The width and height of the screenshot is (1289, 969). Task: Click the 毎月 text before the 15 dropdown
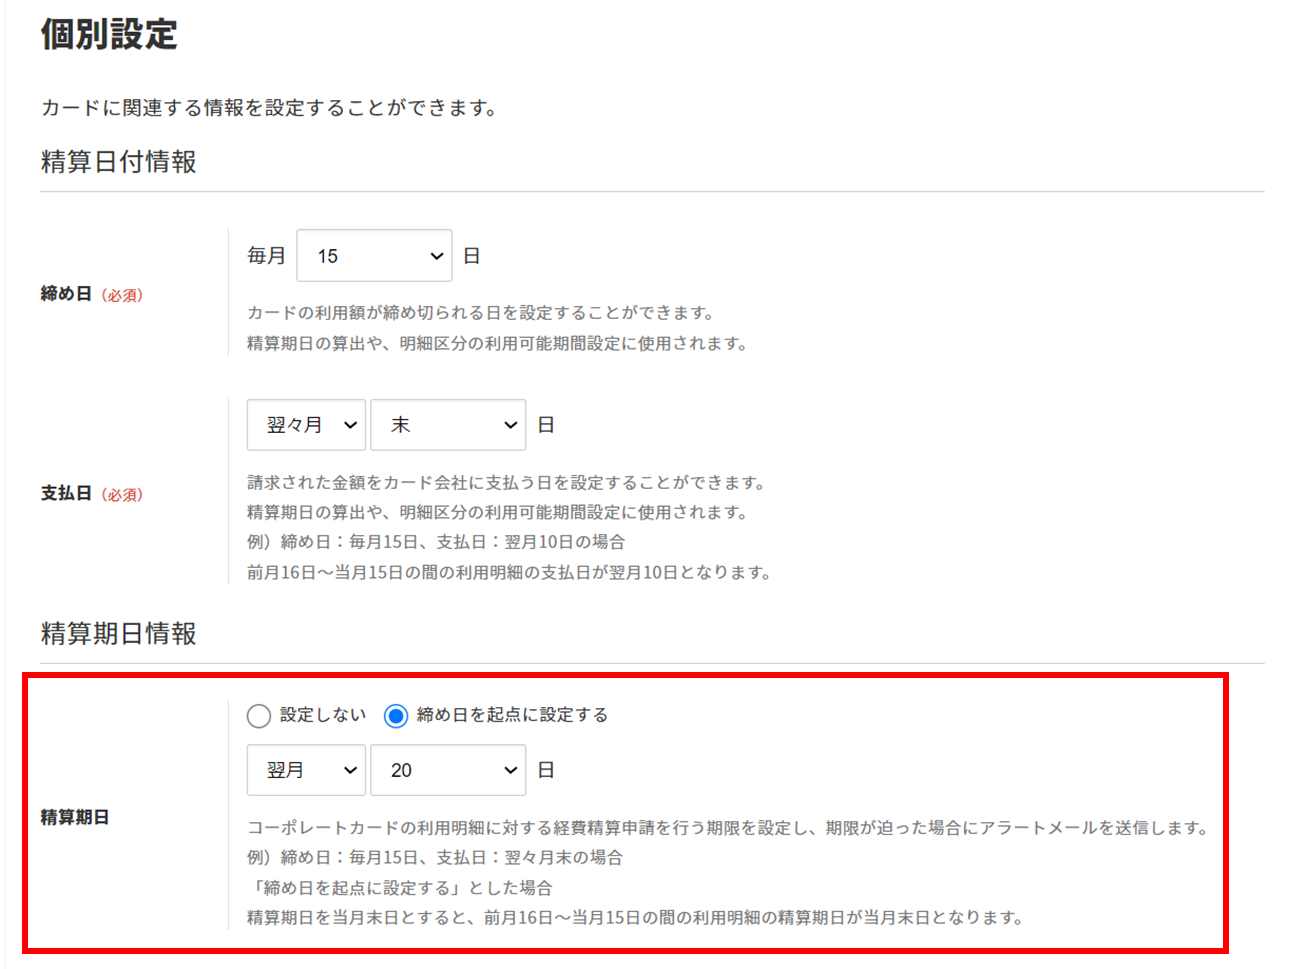(266, 256)
